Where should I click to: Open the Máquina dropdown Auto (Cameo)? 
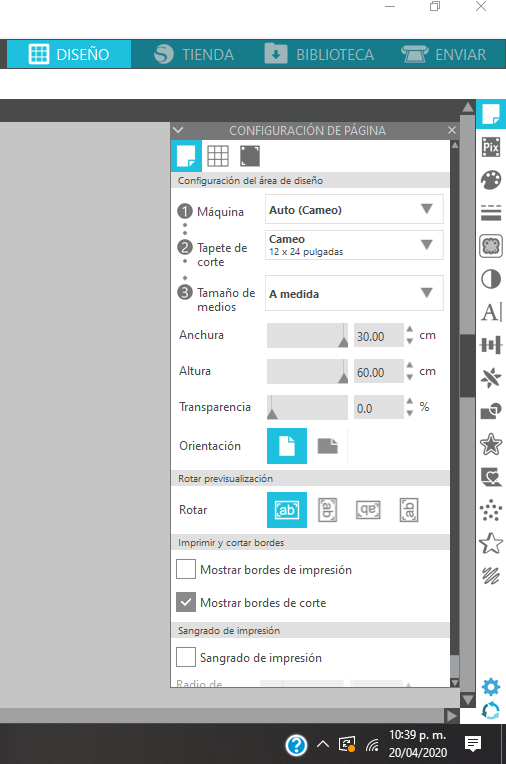point(354,210)
